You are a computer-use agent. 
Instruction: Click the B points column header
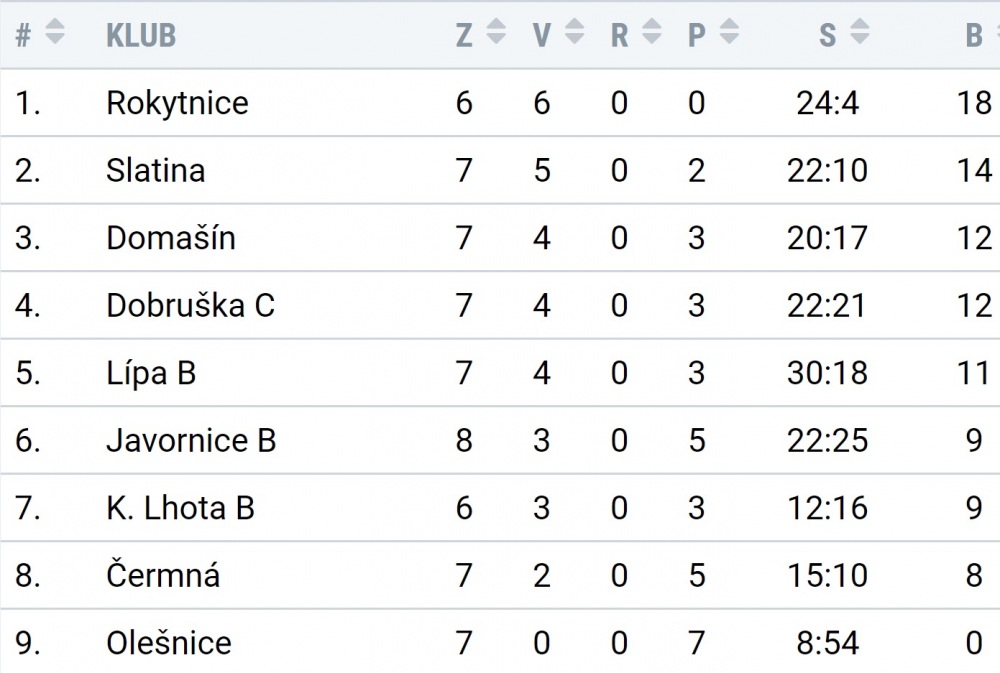click(x=974, y=35)
